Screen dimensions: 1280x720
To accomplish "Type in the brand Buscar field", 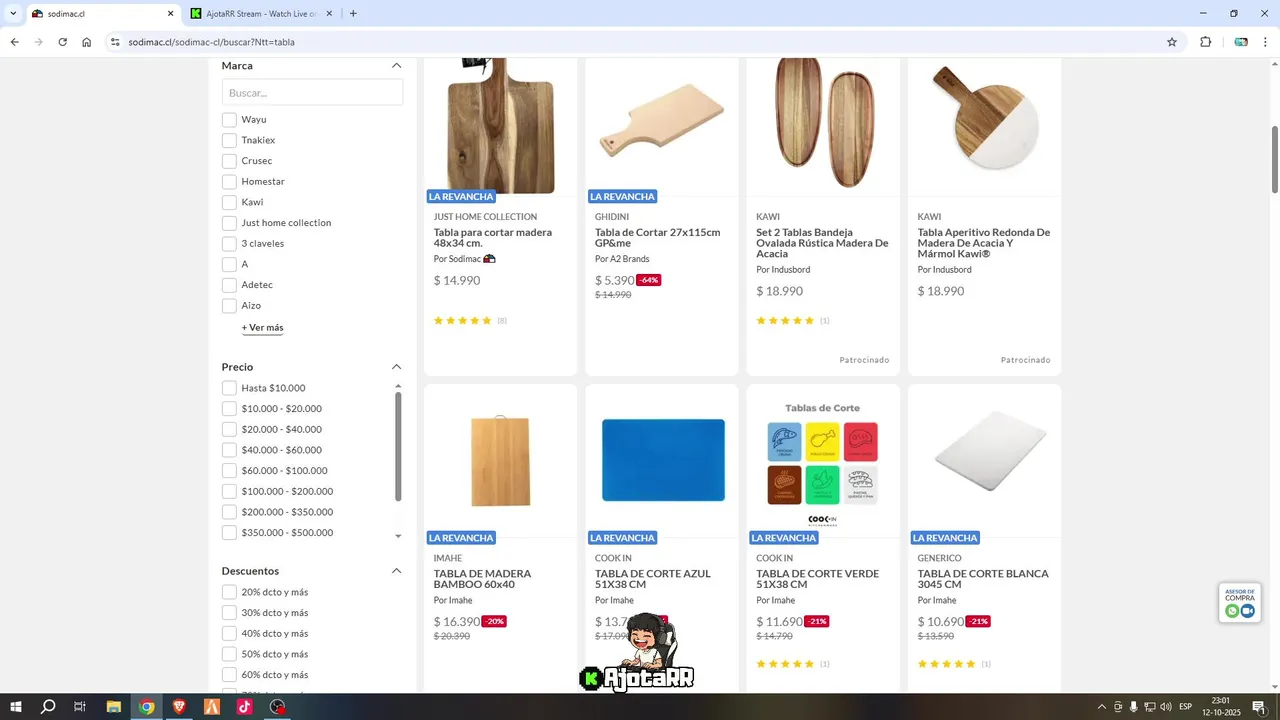I will 312,93.
